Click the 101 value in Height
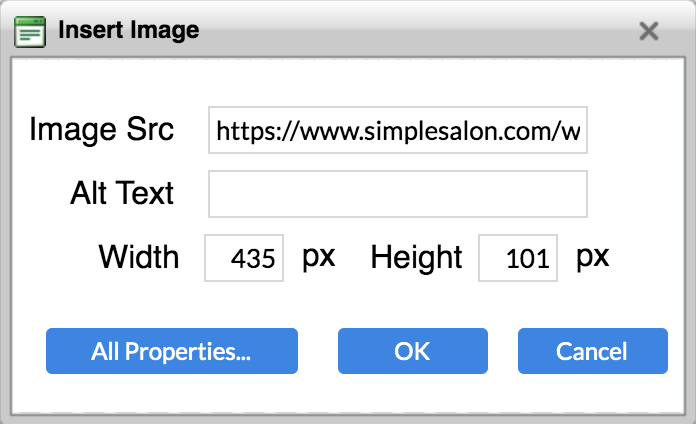Screen dimensions: 696x424 (528, 258)
